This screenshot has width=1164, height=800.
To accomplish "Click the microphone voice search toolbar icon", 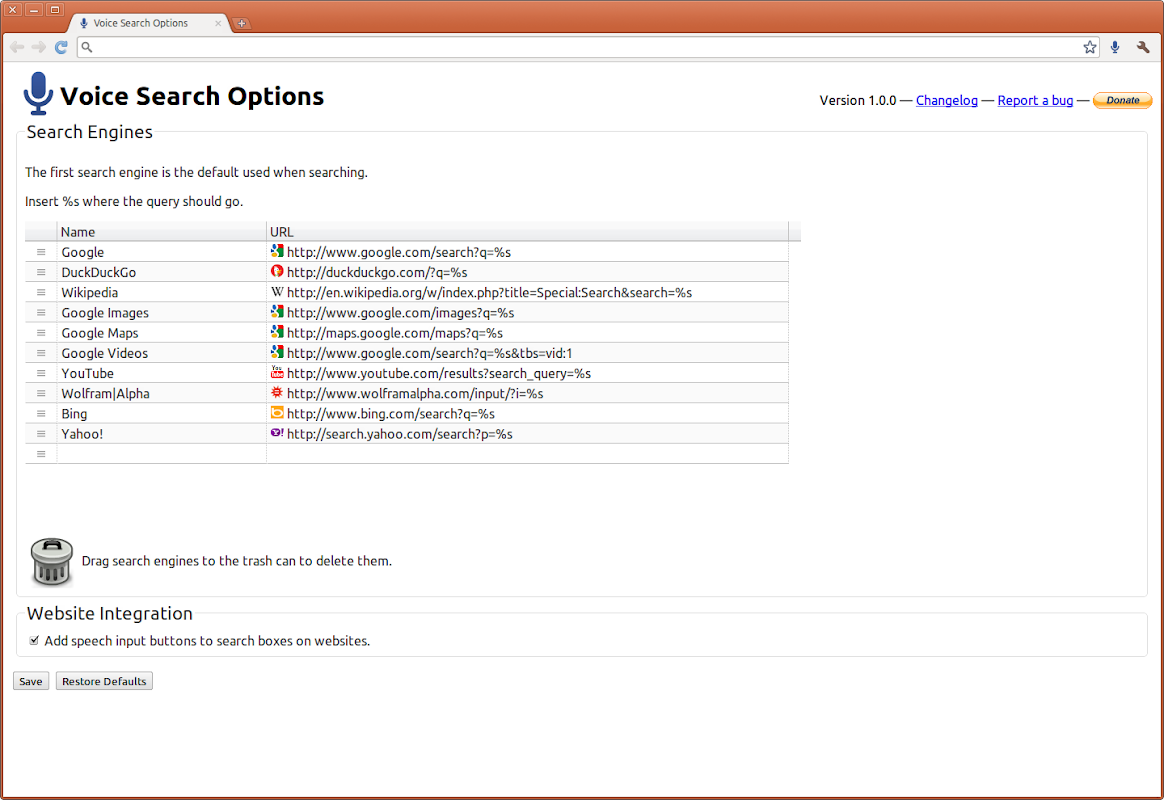I will pyautogui.click(x=1115, y=47).
